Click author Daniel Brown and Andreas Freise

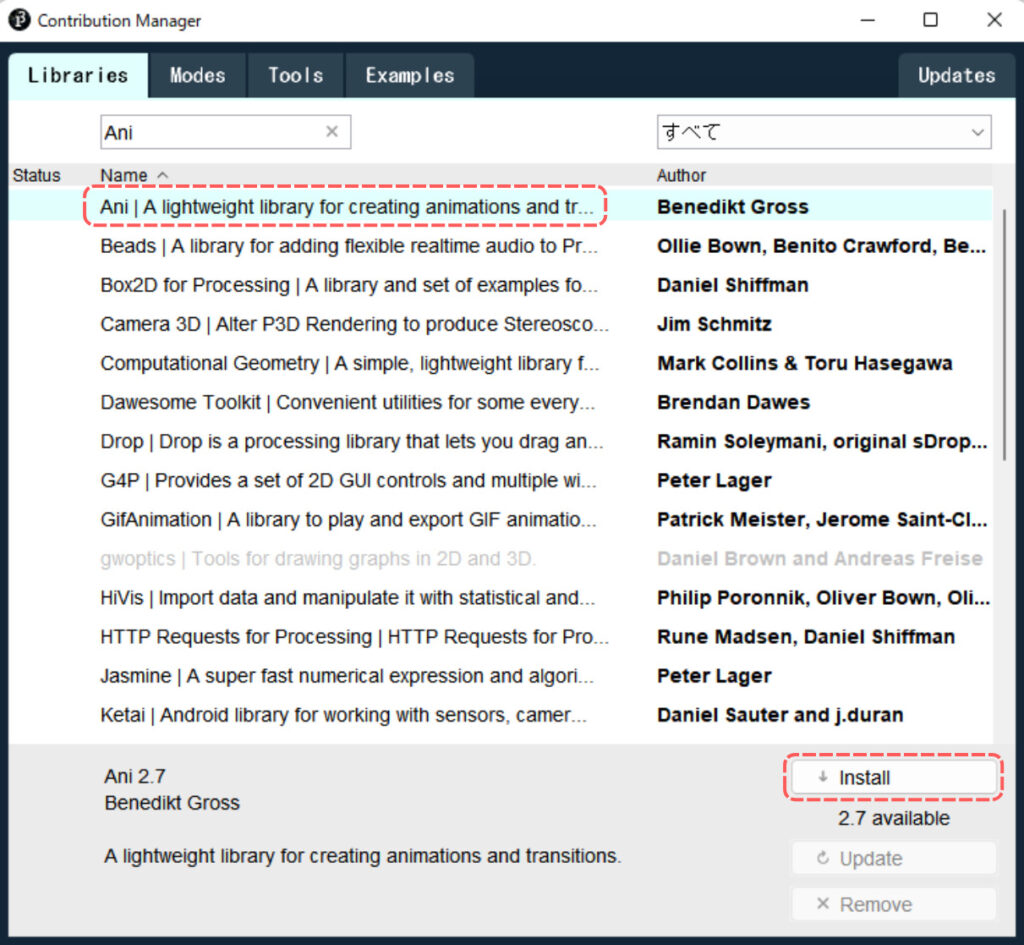[820, 559]
